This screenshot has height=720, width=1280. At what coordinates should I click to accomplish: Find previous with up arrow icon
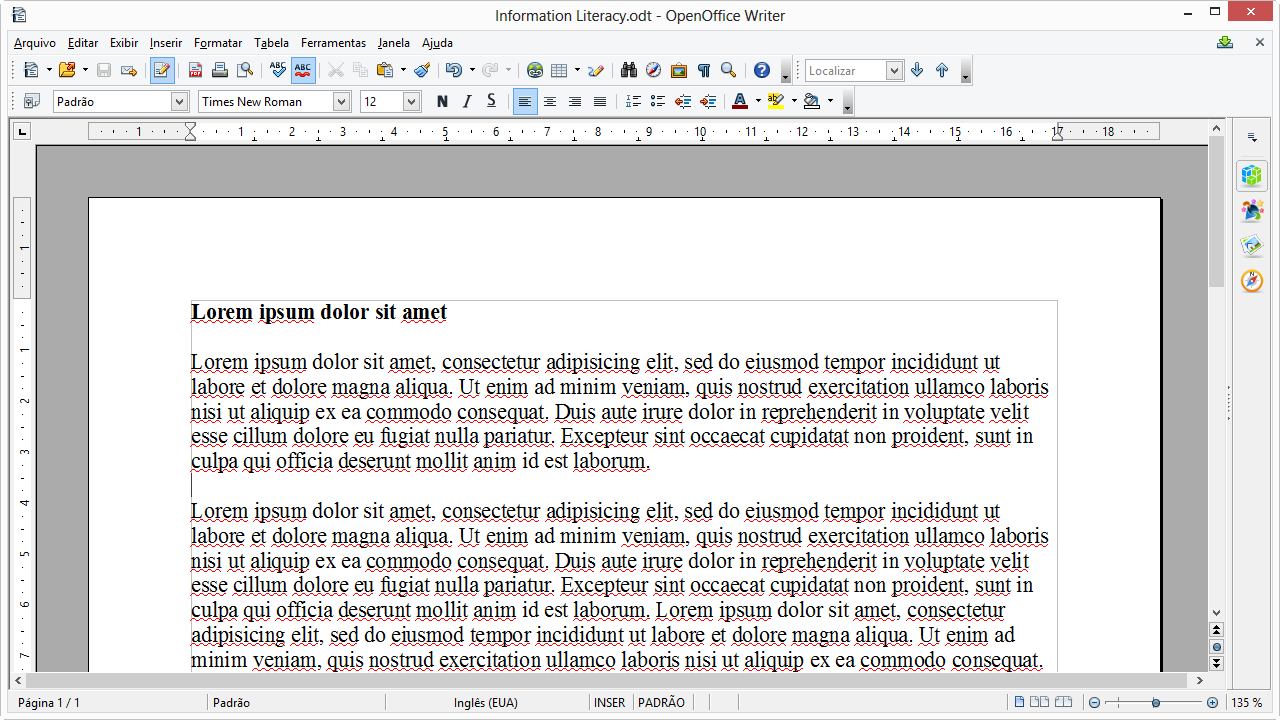click(x=942, y=70)
